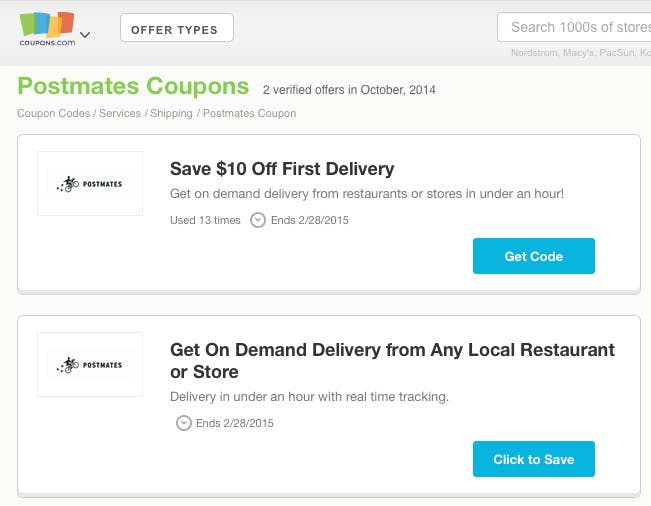Viewport: 651px width, 506px height.
Task: Open the Coupon Codes breadcrumb link
Action: click(54, 113)
